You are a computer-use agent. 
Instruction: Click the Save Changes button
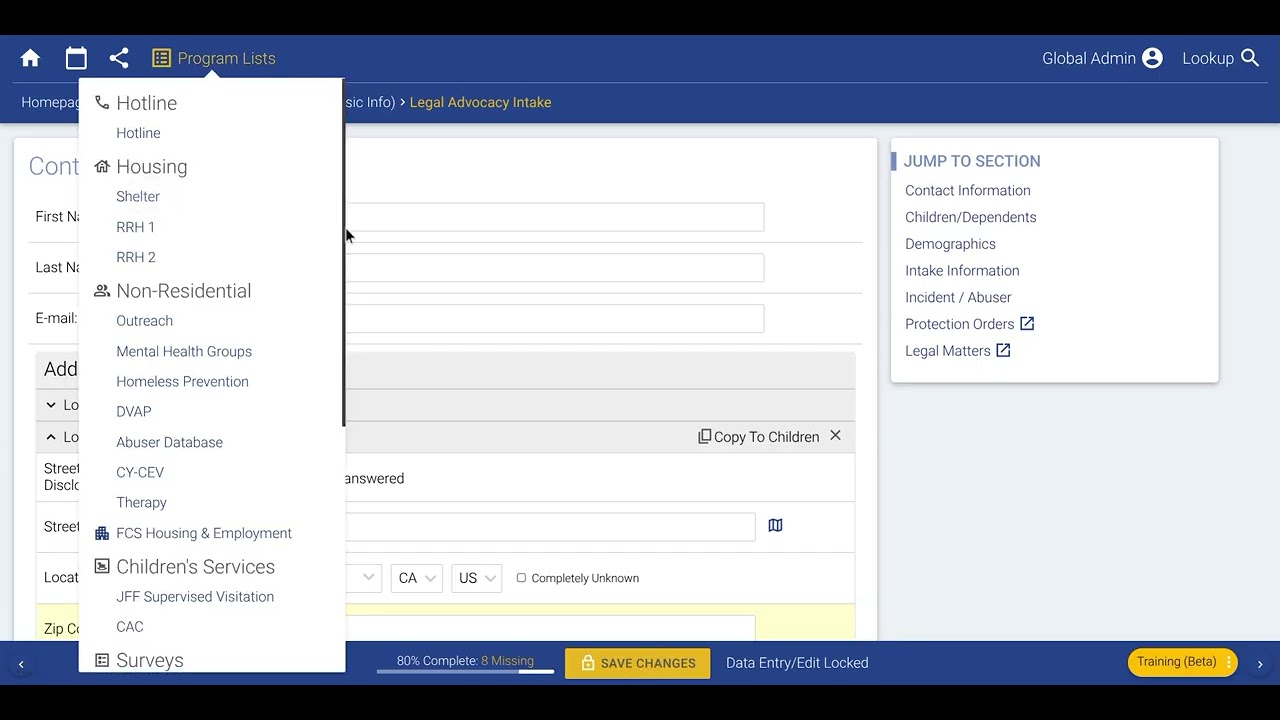(638, 663)
